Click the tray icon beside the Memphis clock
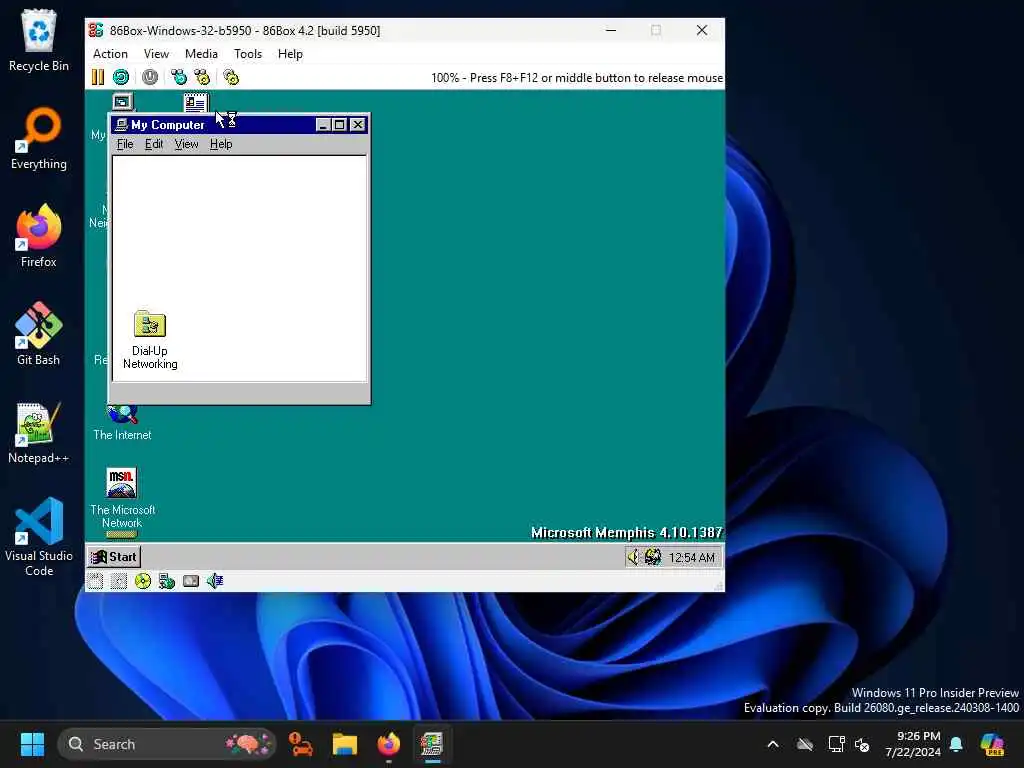This screenshot has height=768, width=1024. click(652, 557)
